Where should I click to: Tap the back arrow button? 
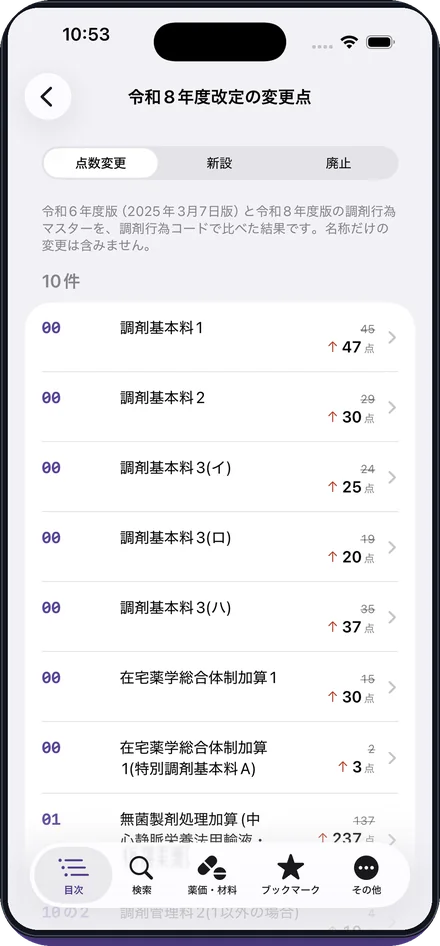tap(48, 97)
